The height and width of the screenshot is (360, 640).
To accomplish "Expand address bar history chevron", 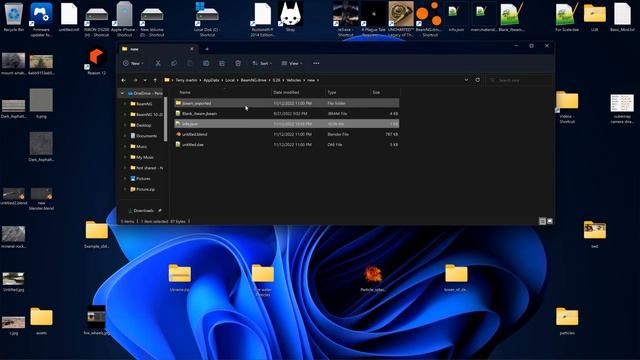I will pyautogui.click(x=466, y=80).
